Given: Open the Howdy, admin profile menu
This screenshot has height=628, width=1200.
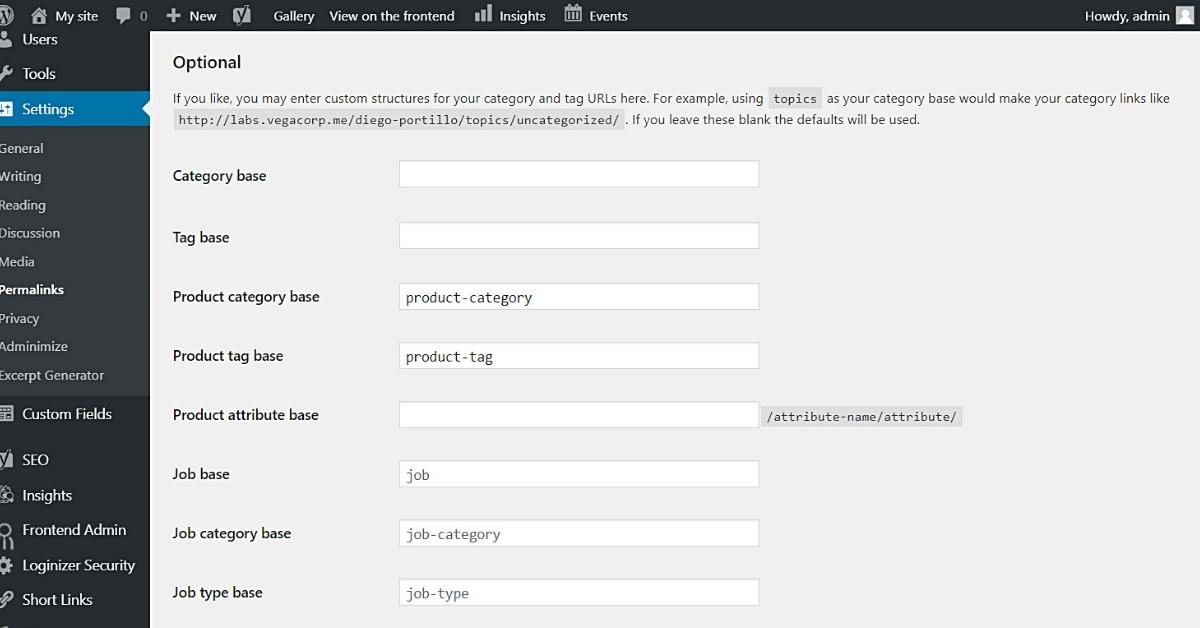Looking at the screenshot, I should pyautogui.click(x=1127, y=15).
